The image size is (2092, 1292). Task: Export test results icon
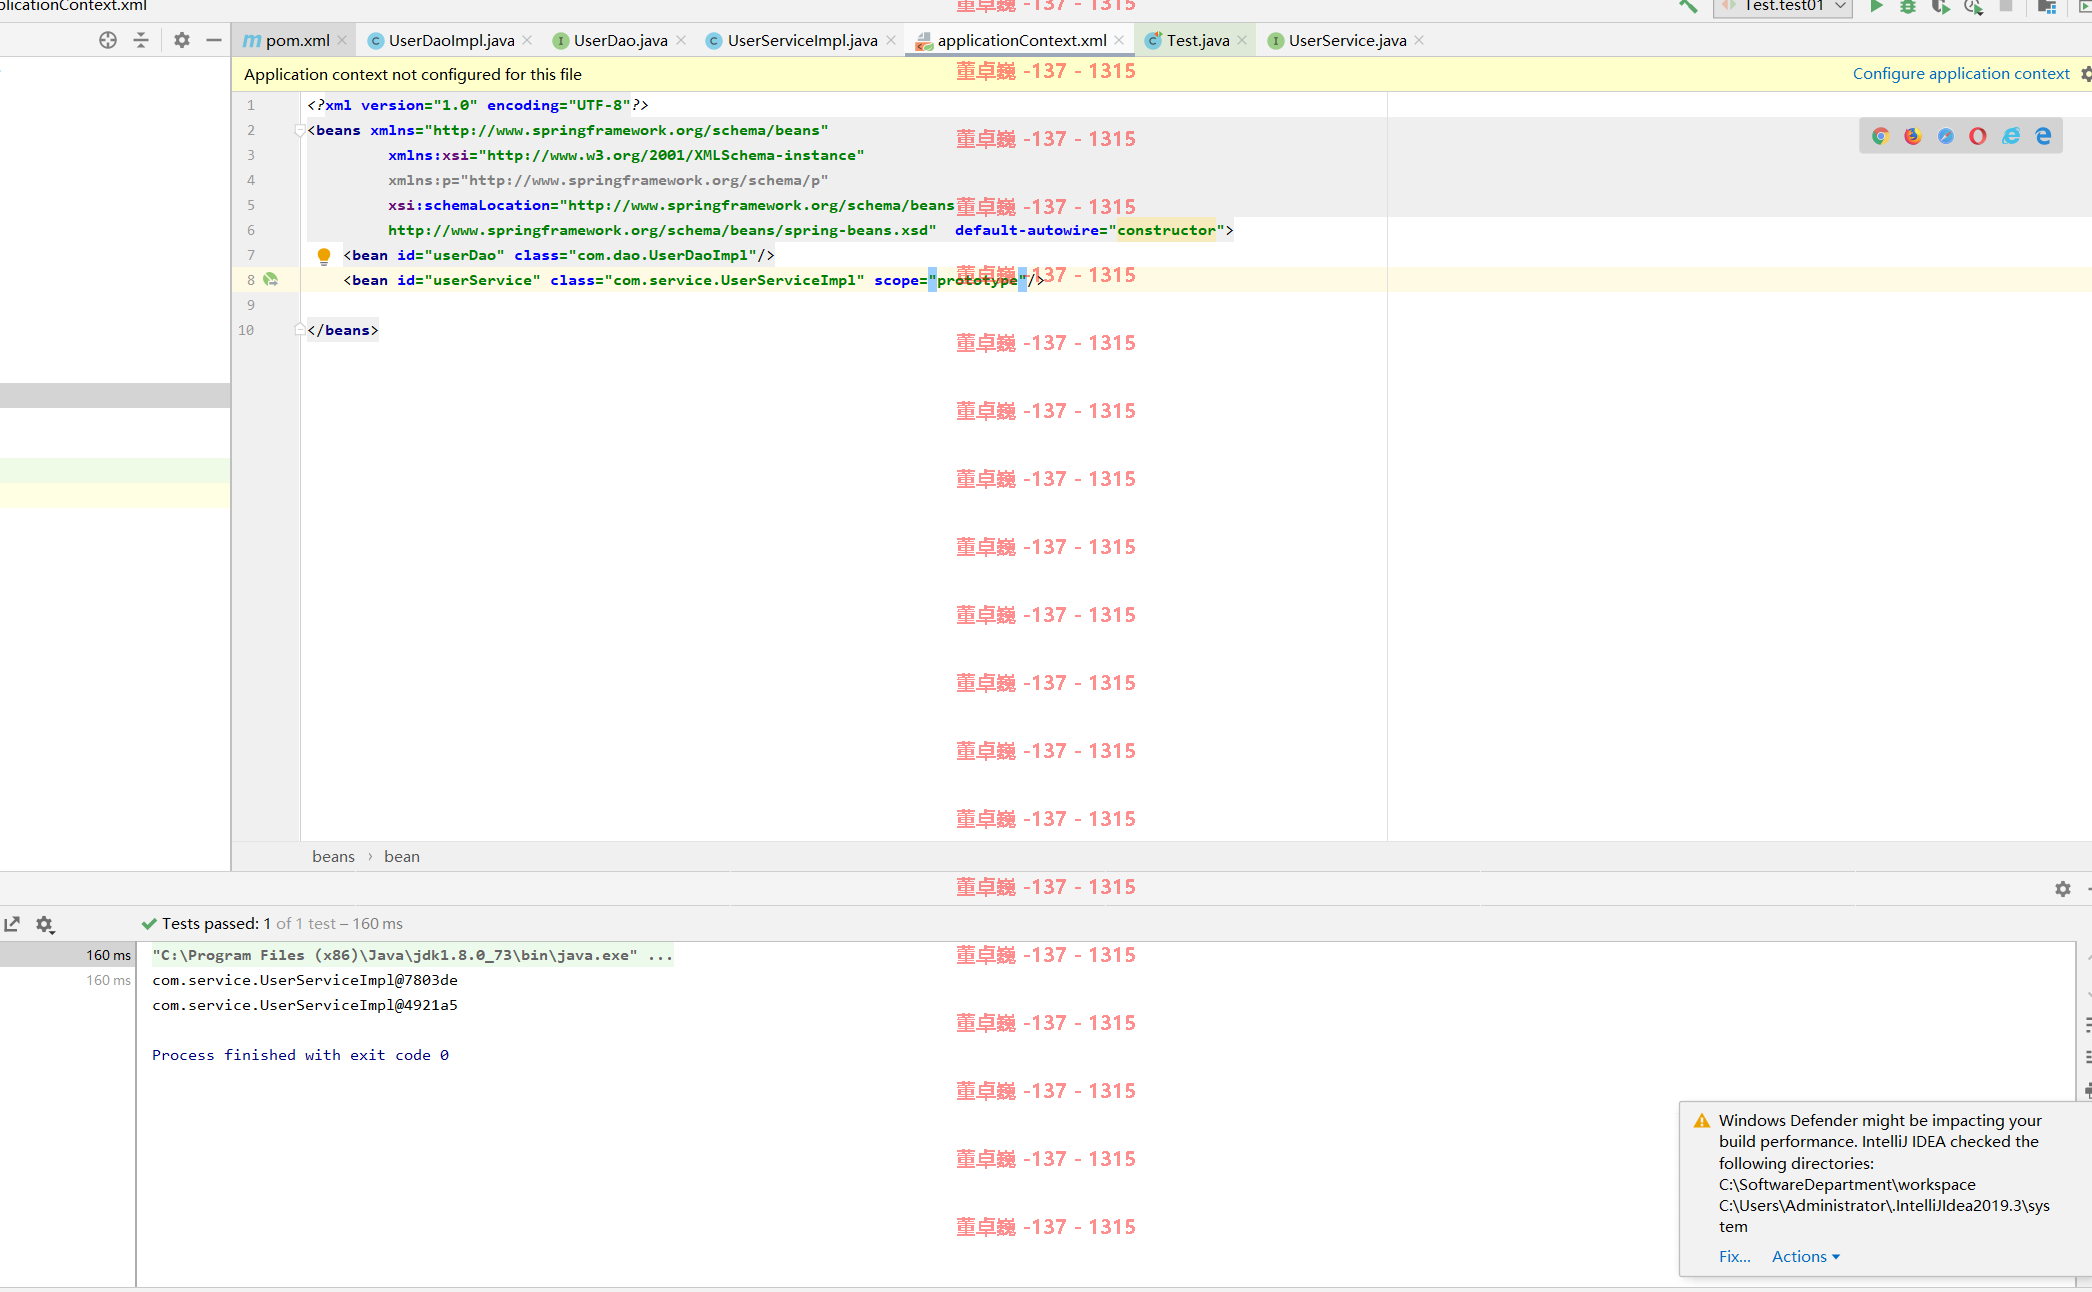[12, 924]
